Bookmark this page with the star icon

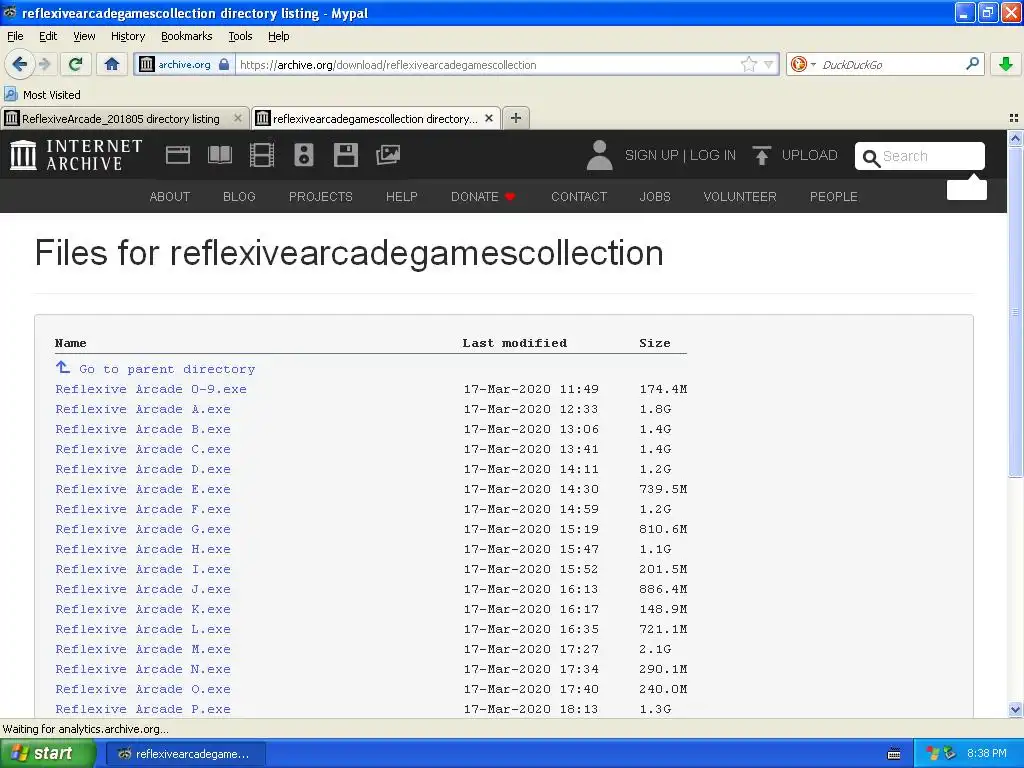(748, 64)
